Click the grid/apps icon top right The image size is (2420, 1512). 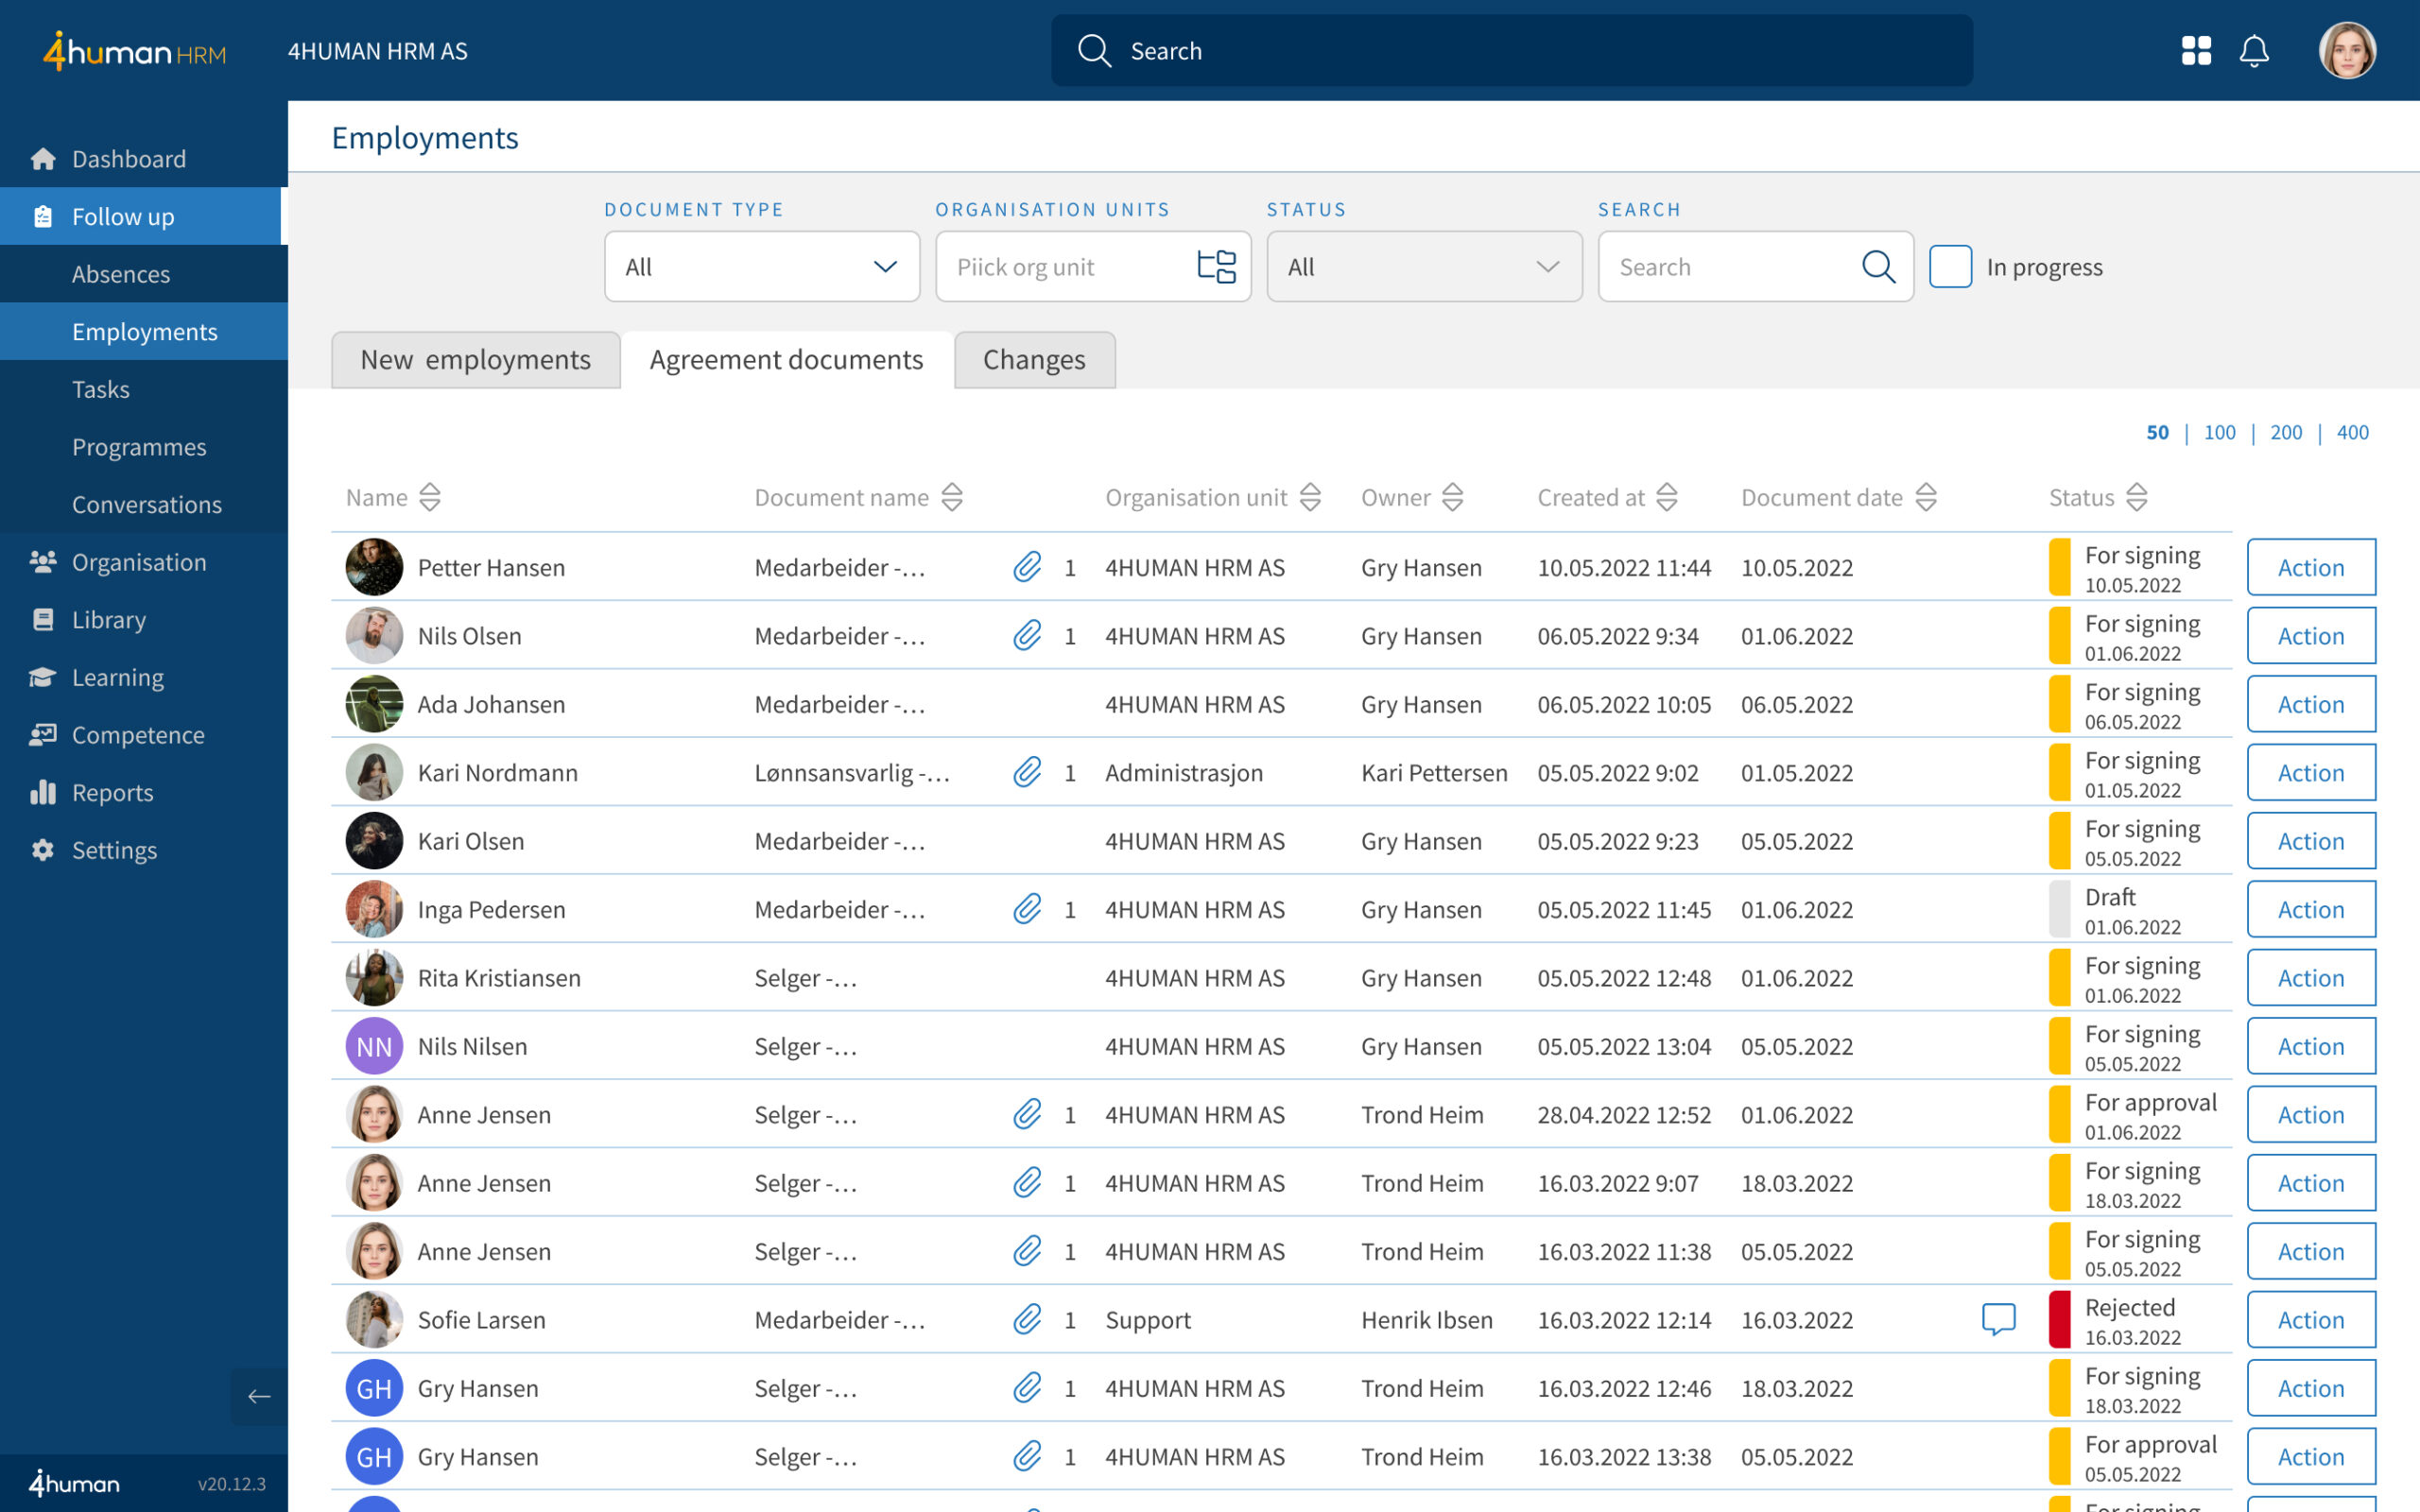pyautogui.click(x=2195, y=50)
